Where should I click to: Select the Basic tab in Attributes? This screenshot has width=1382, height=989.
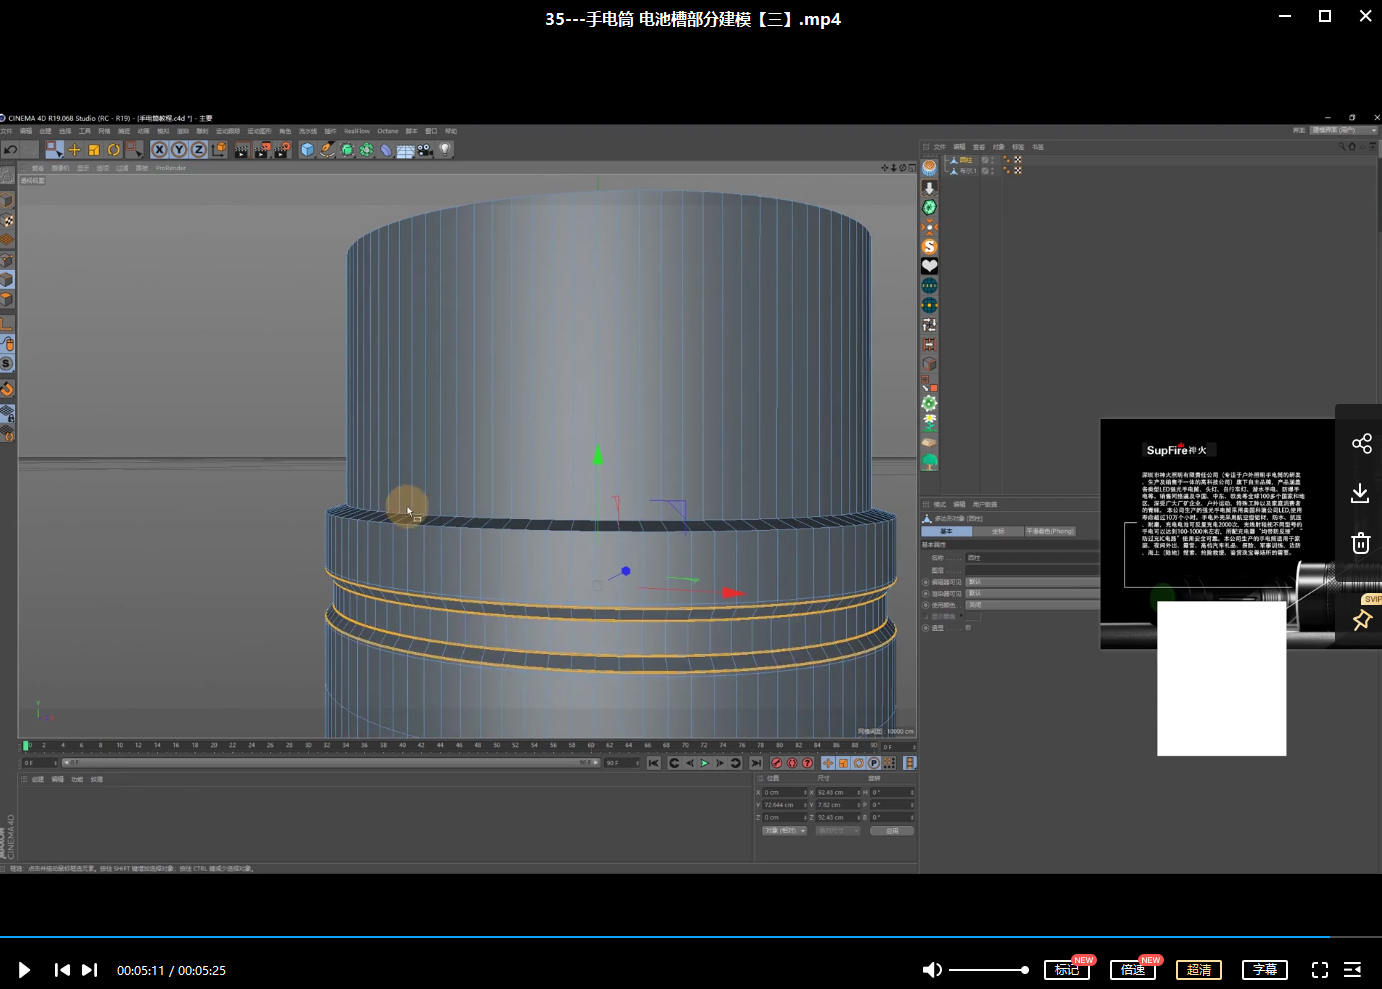[x=946, y=531]
